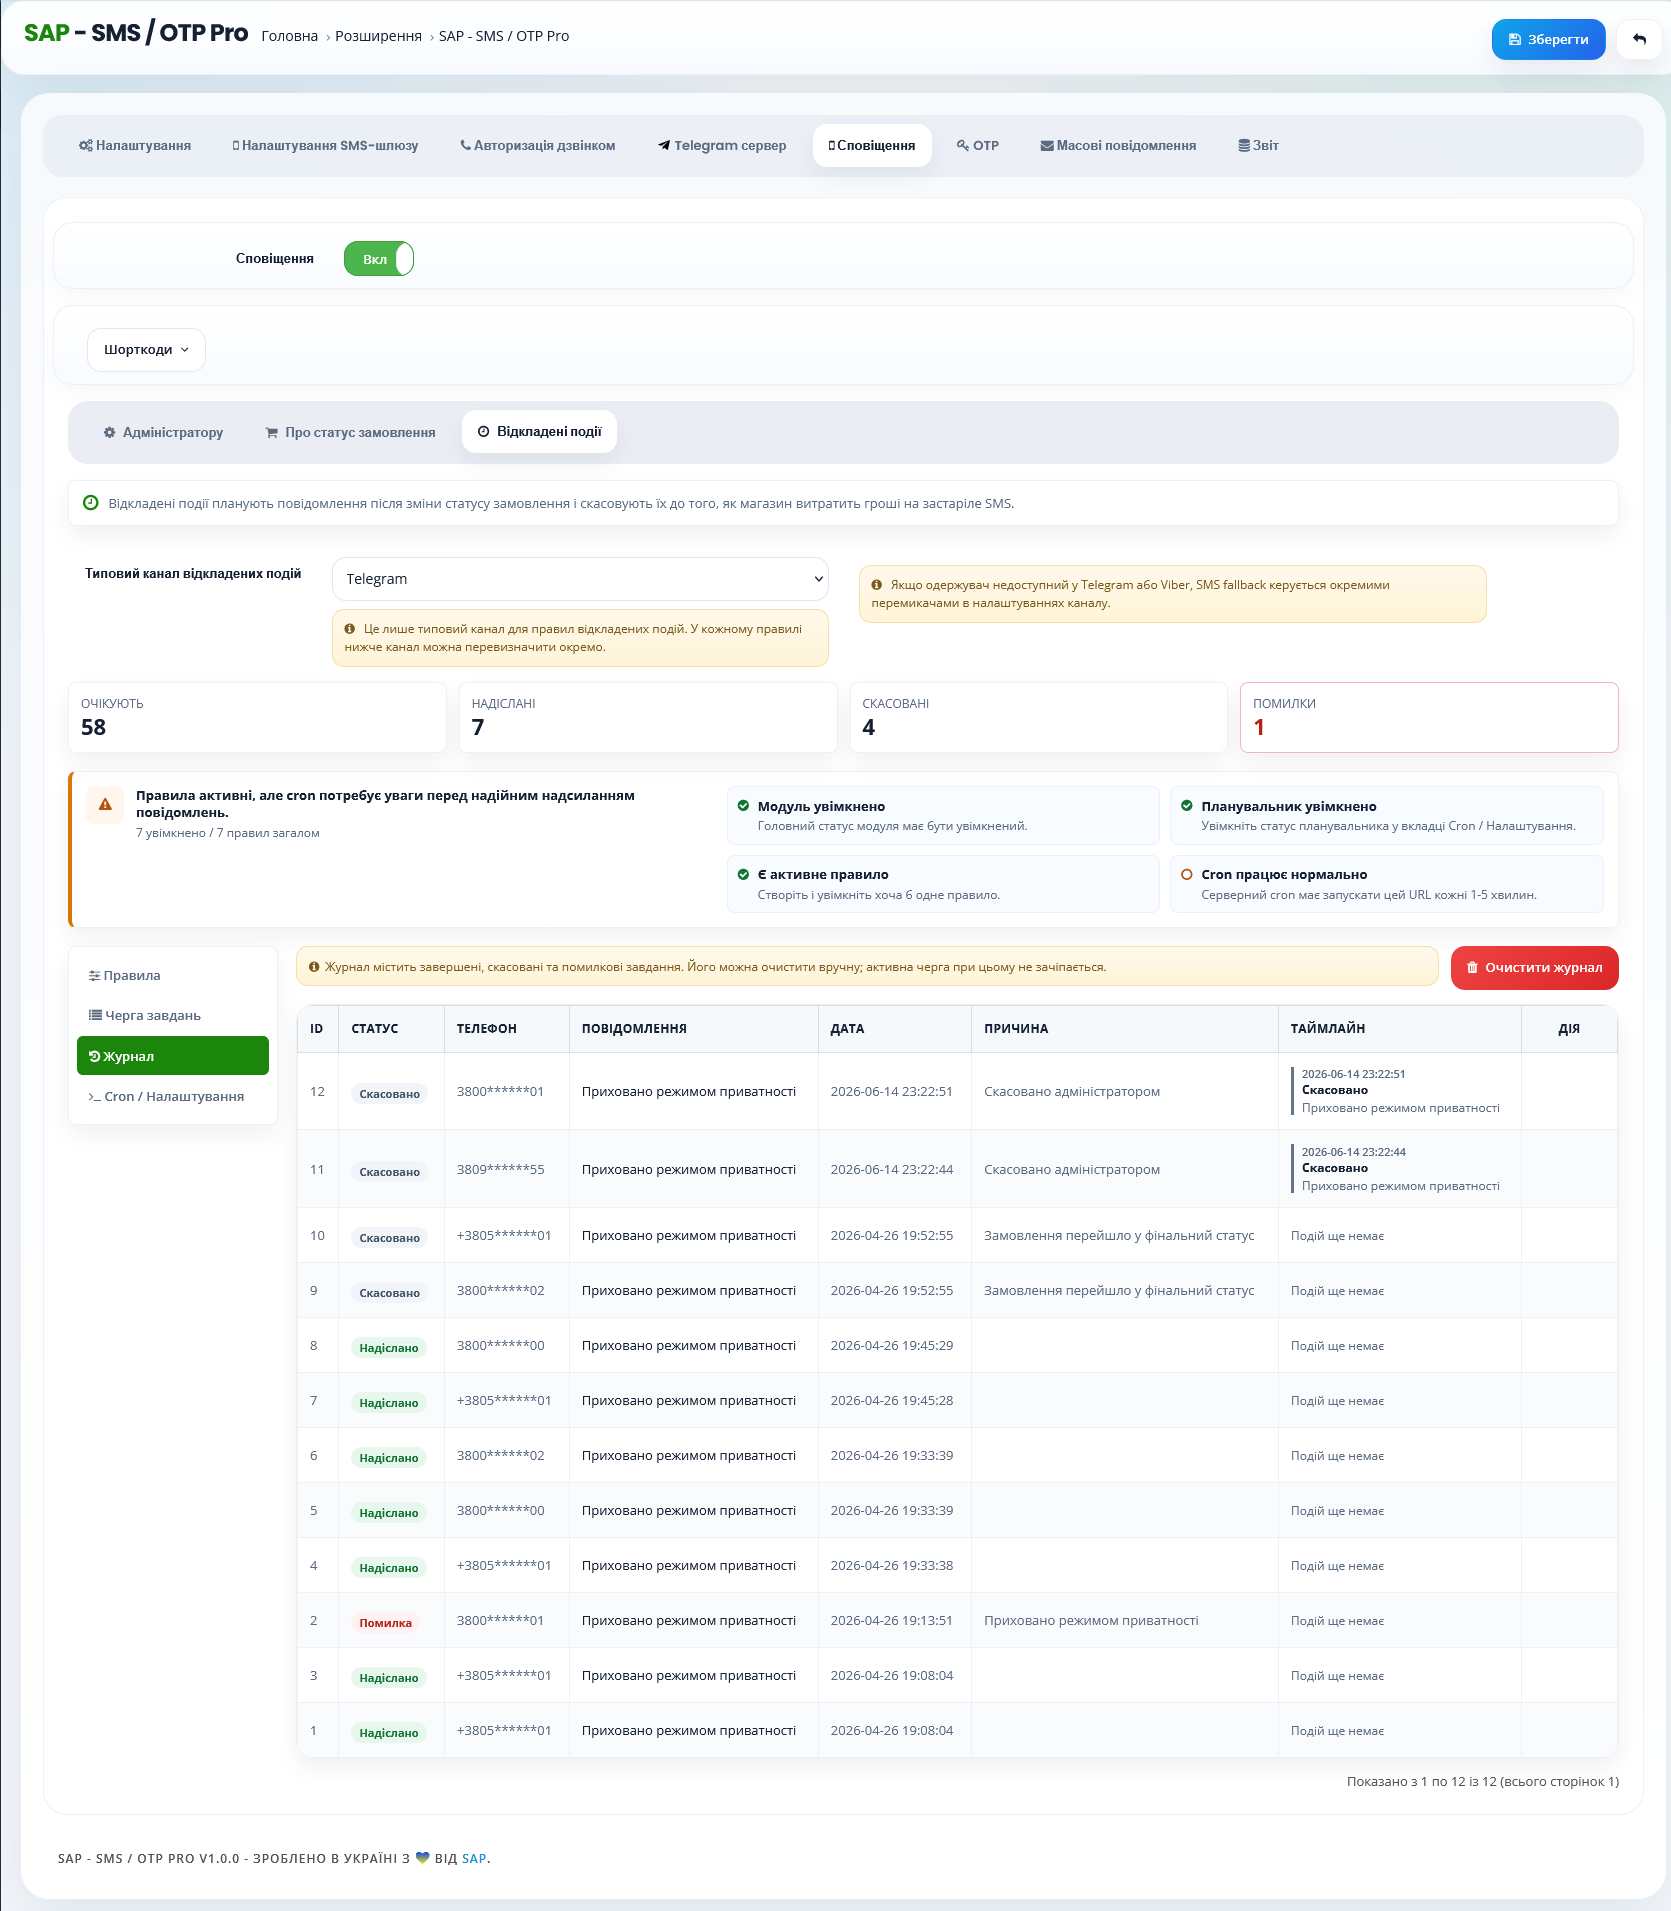1671x1911 pixels.
Task: Click the ПОМИЛКИ 1 stat card
Action: tap(1429, 717)
